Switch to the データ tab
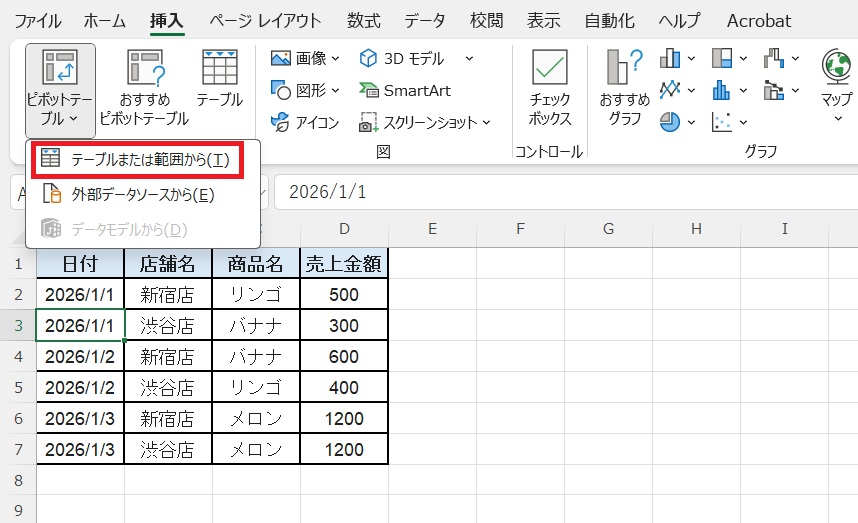The width and height of the screenshot is (858, 523). click(425, 21)
